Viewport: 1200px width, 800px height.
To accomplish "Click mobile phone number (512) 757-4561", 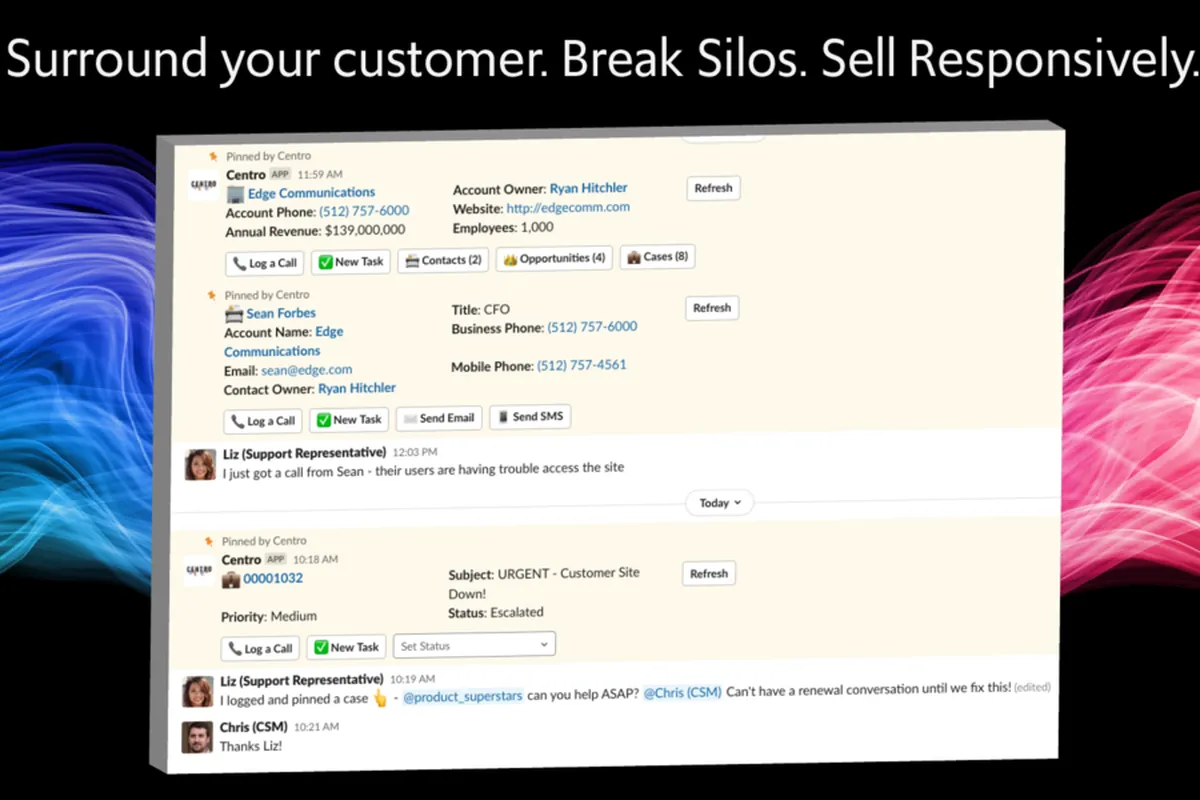I will [x=581, y=366].
